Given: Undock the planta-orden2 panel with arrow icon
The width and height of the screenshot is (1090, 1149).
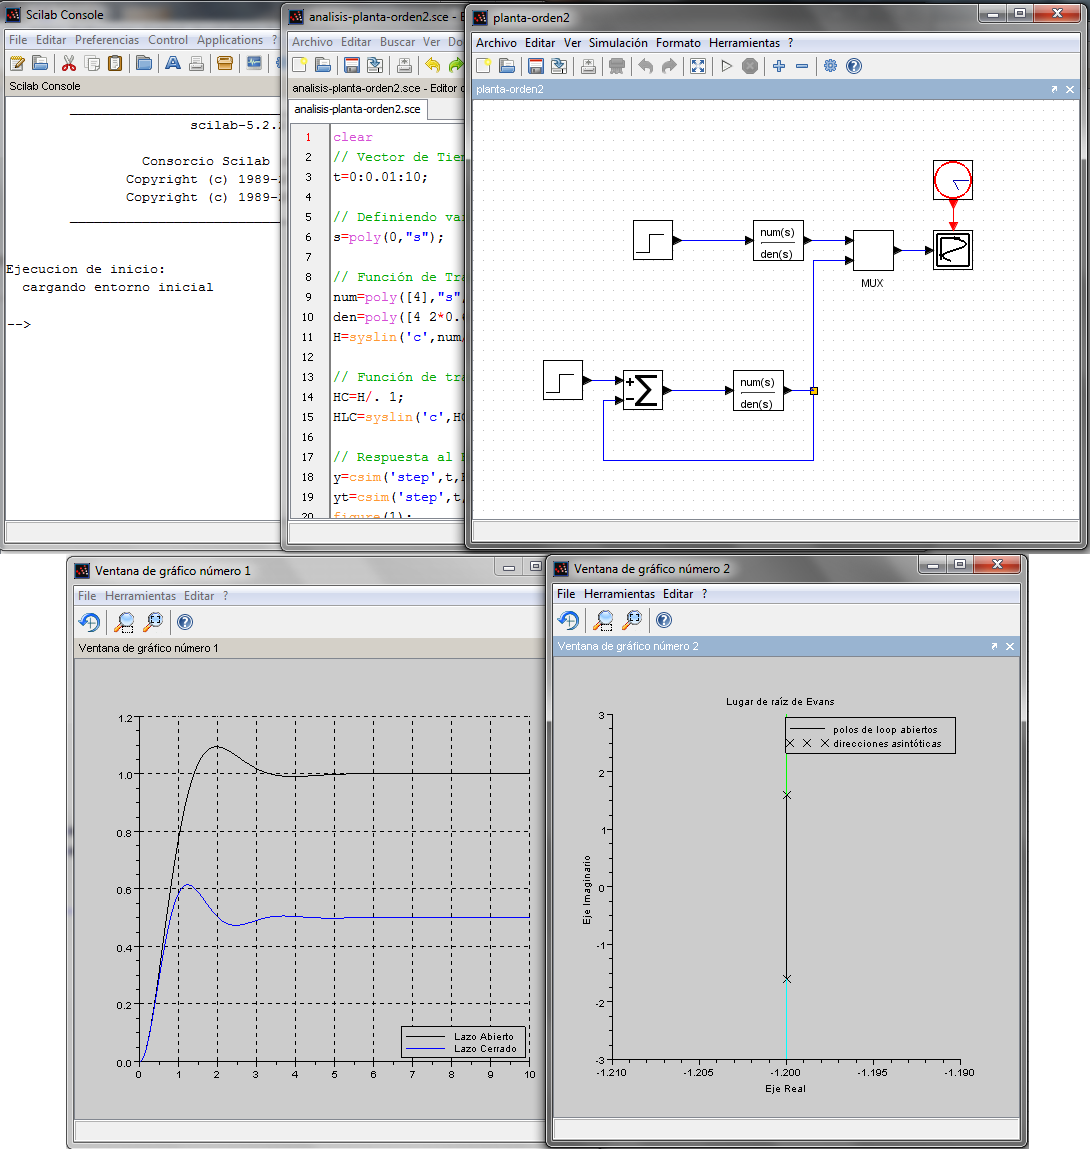Looking at the screenshot, I should point(1054,89).
